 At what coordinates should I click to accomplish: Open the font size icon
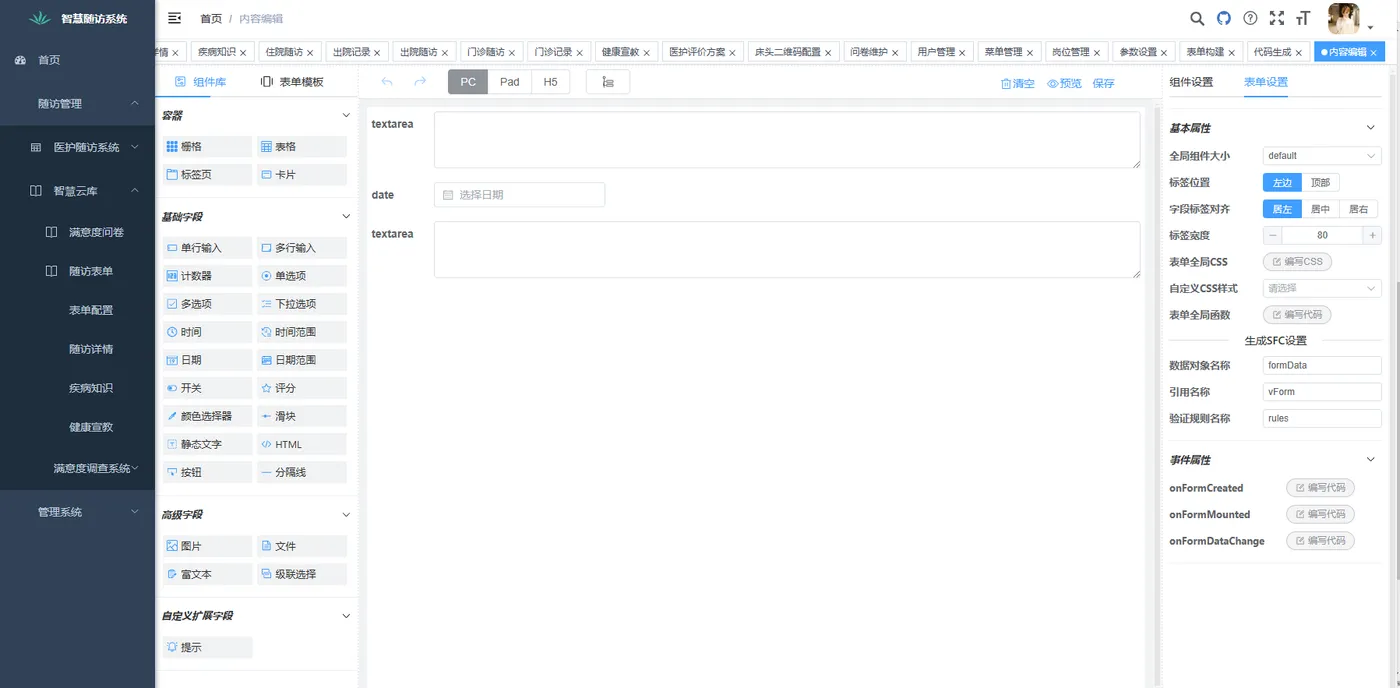tap(1303, 18)
